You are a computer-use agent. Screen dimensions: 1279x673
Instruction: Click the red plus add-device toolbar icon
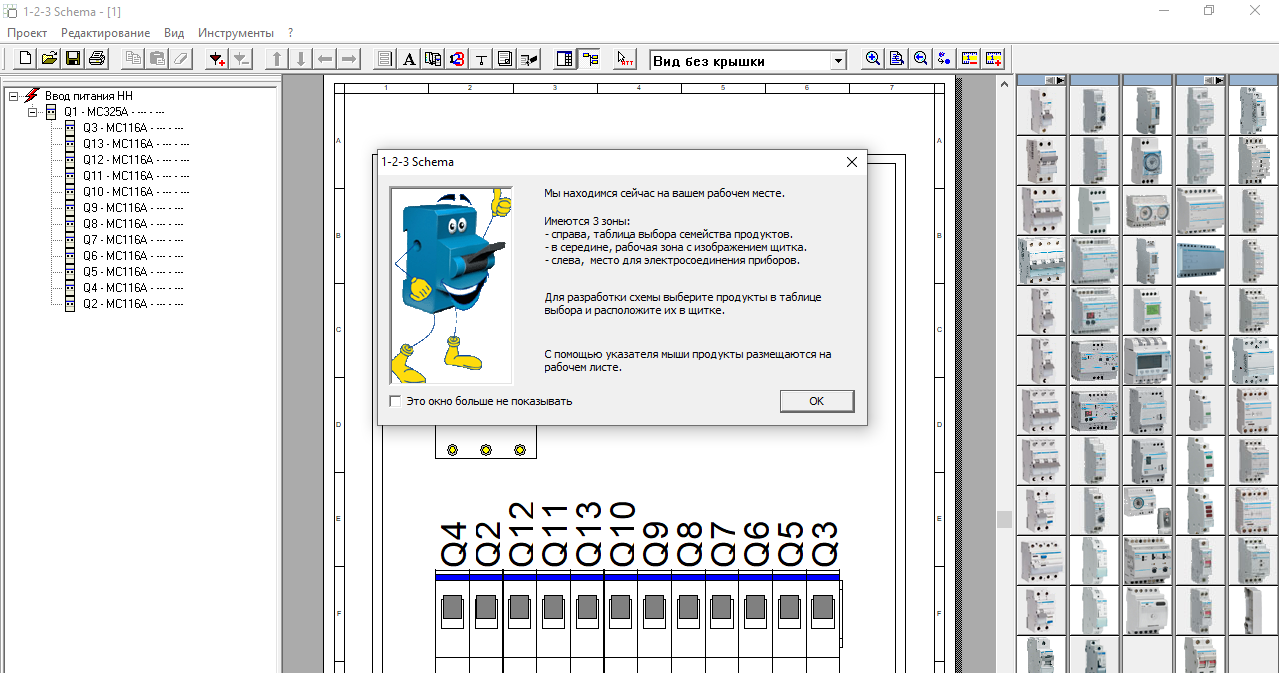pos(217,59)
